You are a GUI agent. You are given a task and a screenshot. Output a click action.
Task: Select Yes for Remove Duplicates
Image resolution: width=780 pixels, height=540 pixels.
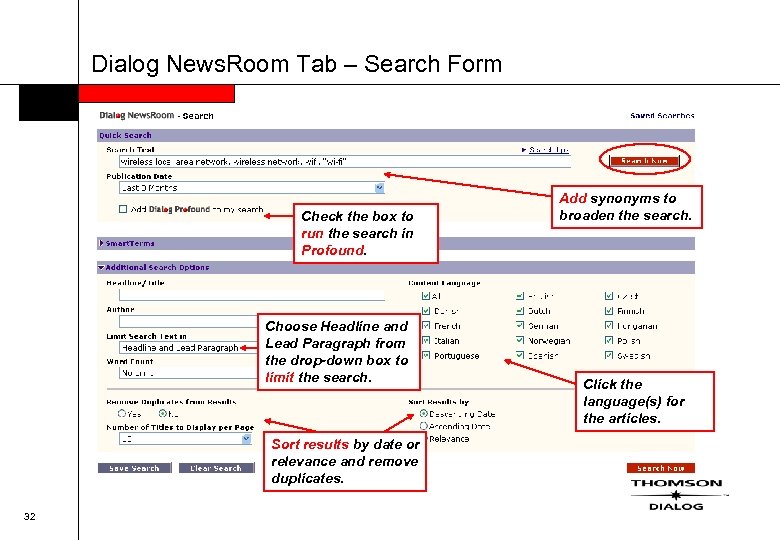122,413
